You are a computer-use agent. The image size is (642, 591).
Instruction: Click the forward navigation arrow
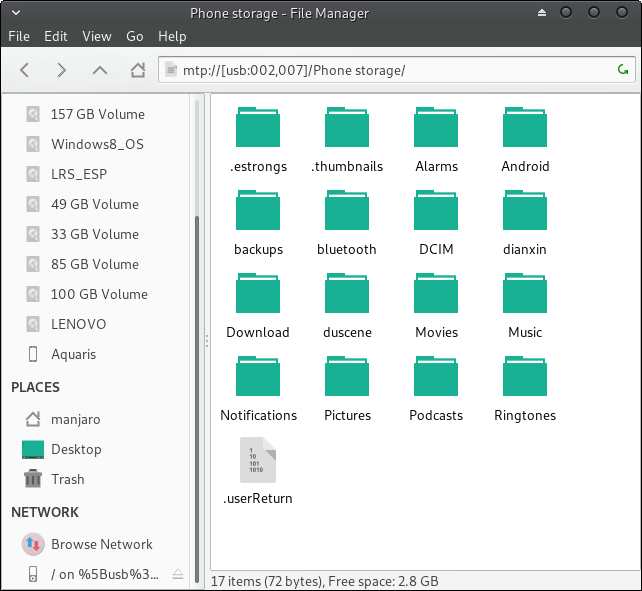pyautogui.click(x=62, y=70)
